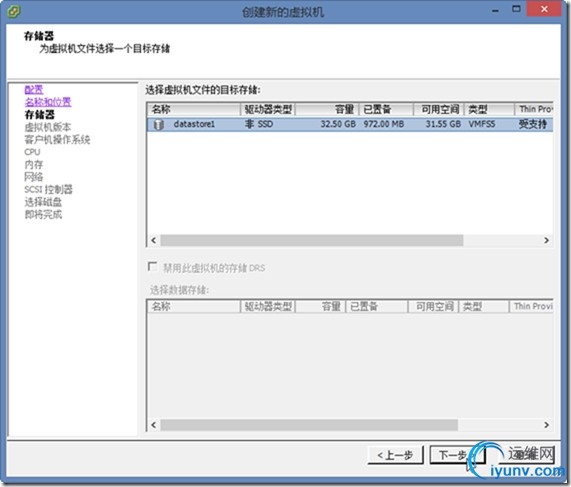The image size is (571, 487).
Task: Toggle 禁用此虚拟机的存储 DRS checkbox
Action: pyautogui.click(x=152, y=267)
